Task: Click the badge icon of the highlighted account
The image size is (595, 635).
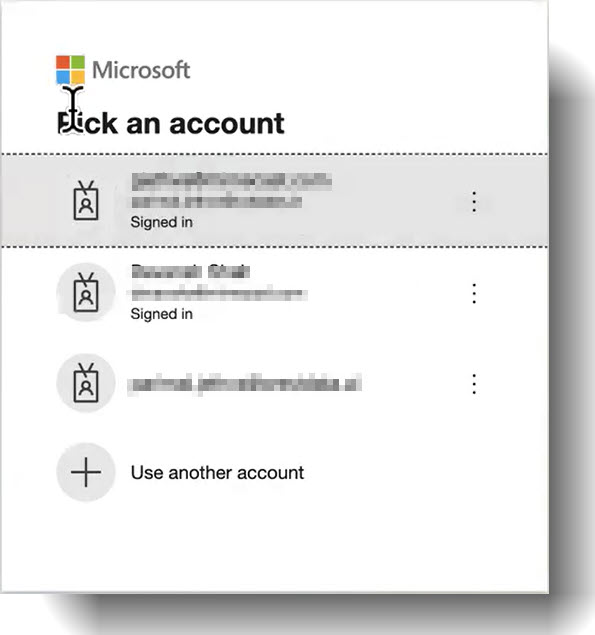Action: 86,201
